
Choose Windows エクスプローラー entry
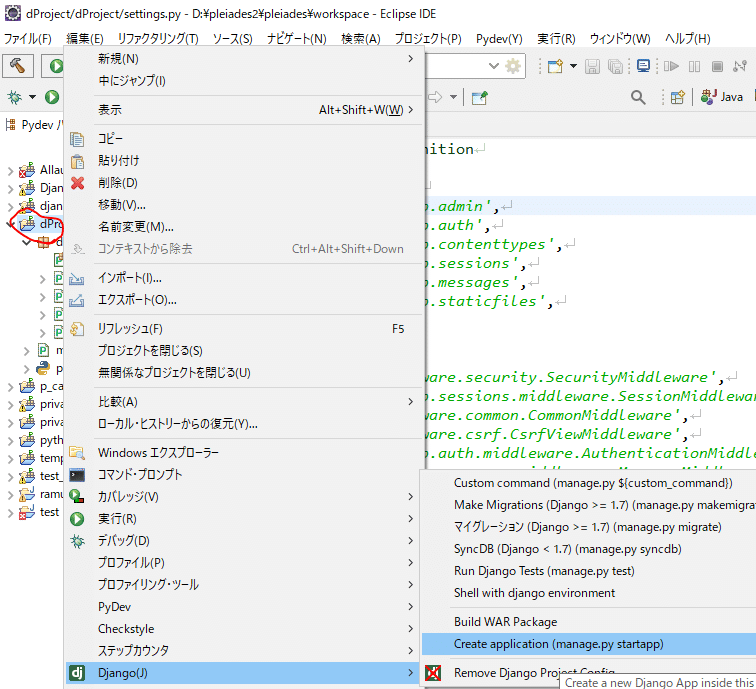[244, 453]
